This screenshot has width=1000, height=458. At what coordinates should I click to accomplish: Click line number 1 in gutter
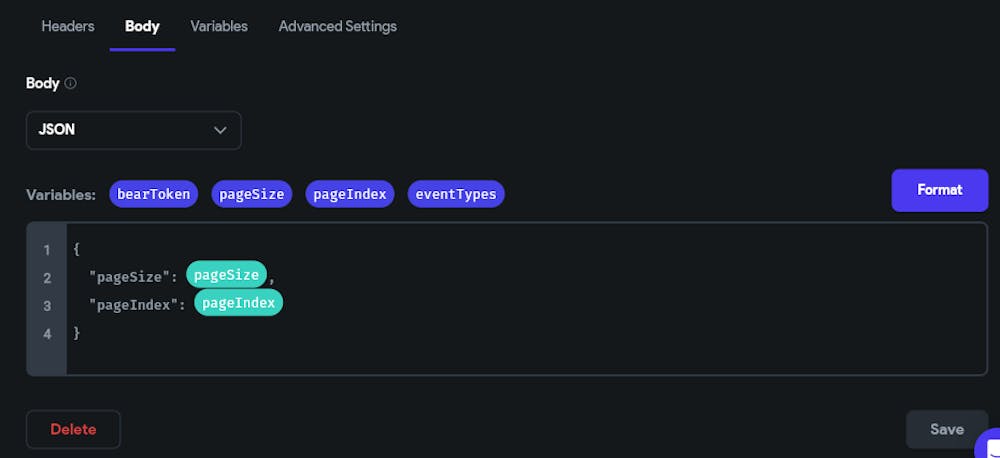click(47, 249)
